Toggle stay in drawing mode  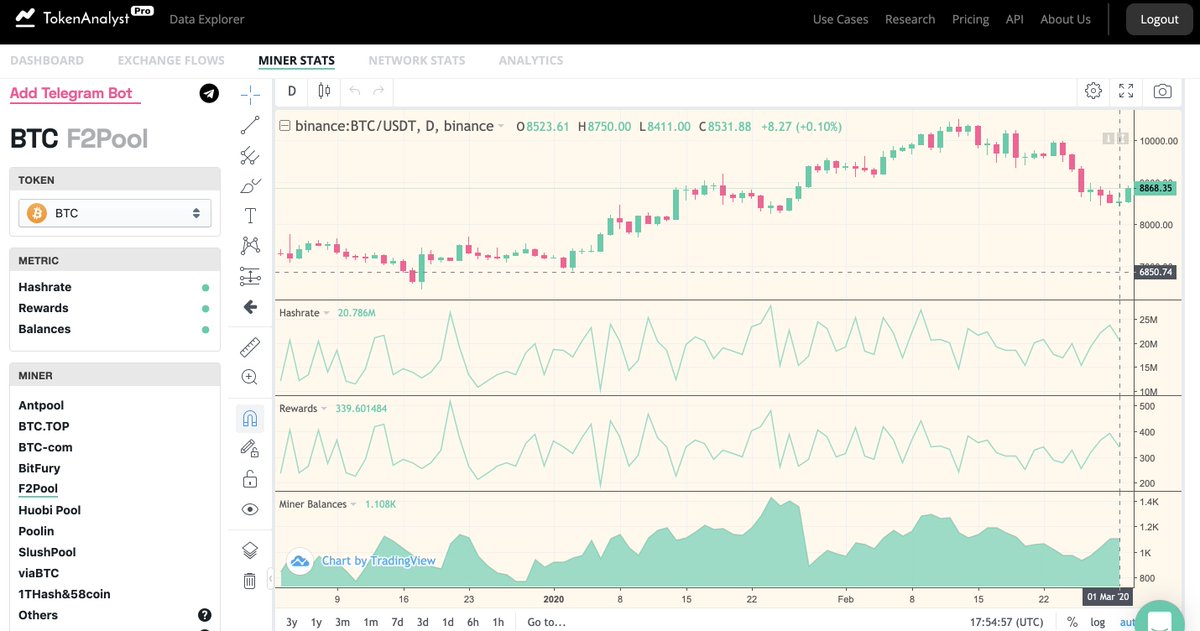(x=250, y=449)
